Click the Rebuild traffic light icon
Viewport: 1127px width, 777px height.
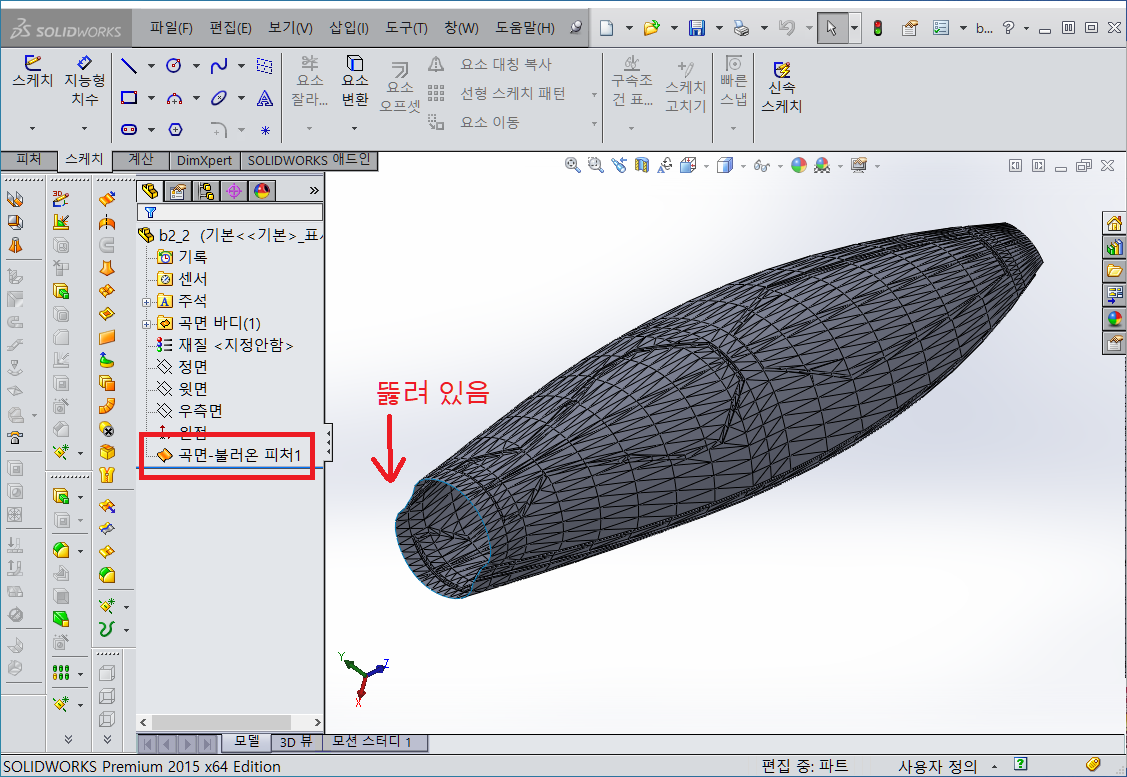878,28
